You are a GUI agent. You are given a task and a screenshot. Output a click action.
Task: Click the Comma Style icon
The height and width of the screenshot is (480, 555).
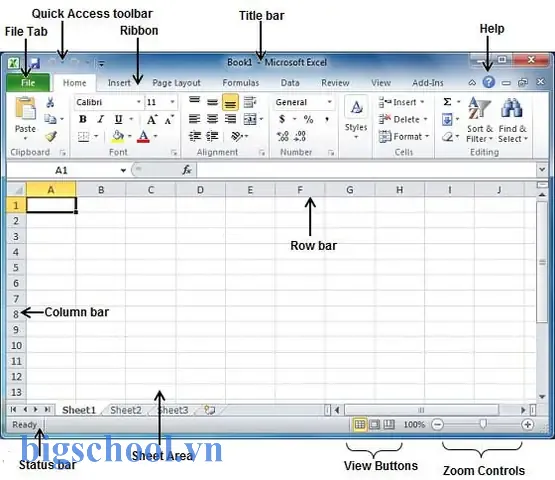[x=327, y=120]
